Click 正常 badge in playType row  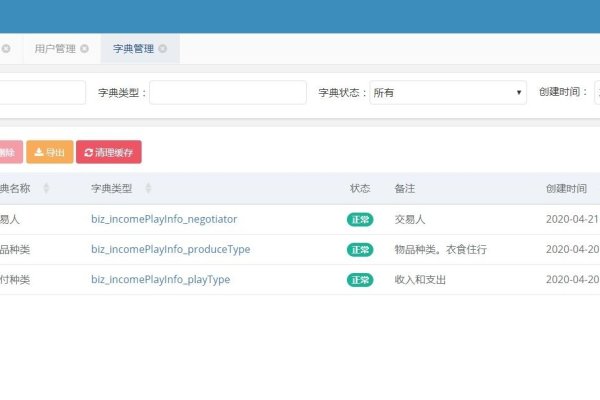point(360,280)
